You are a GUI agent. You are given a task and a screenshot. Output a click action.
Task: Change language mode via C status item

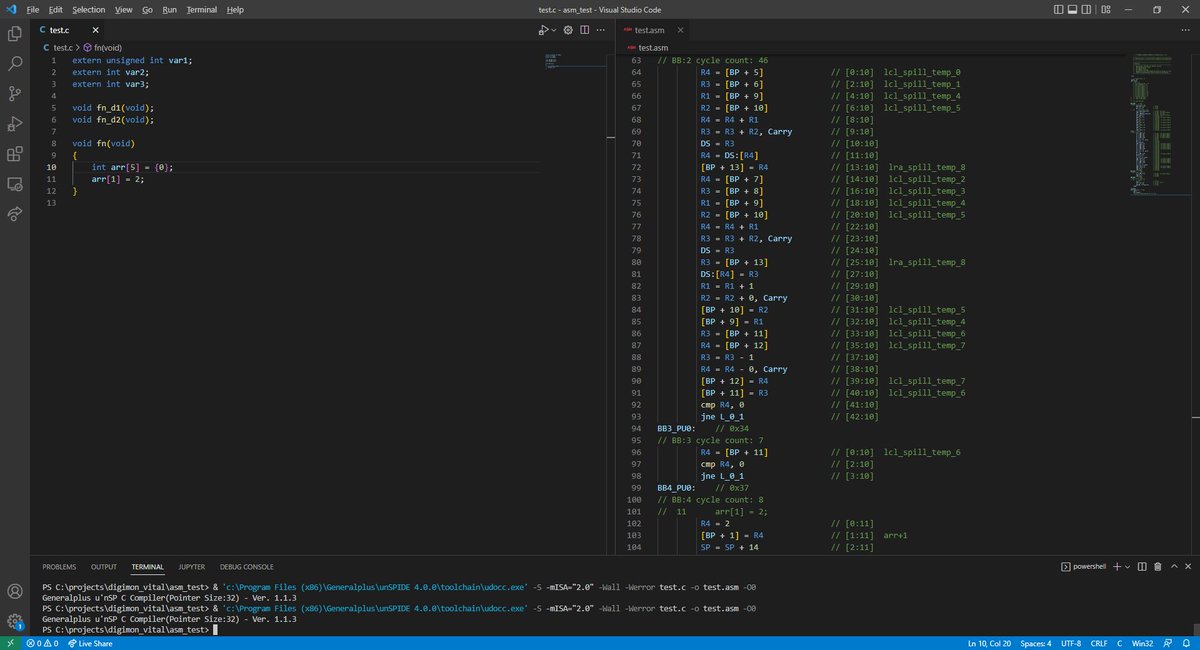pyautogui.click(x=1122, y=643)
